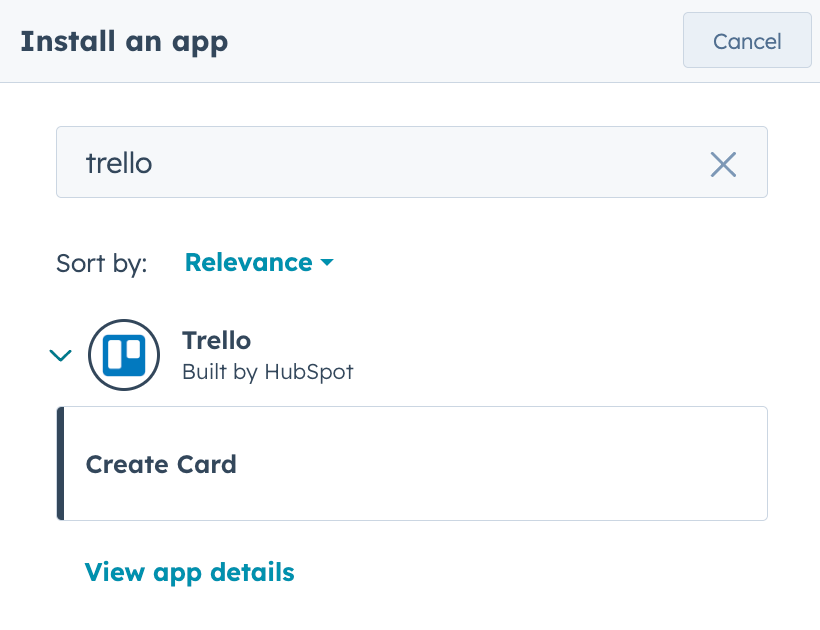Image resolution: width=820 pixels, height=630 pixels.
Task: Open View app details
Action: (189, 572)
